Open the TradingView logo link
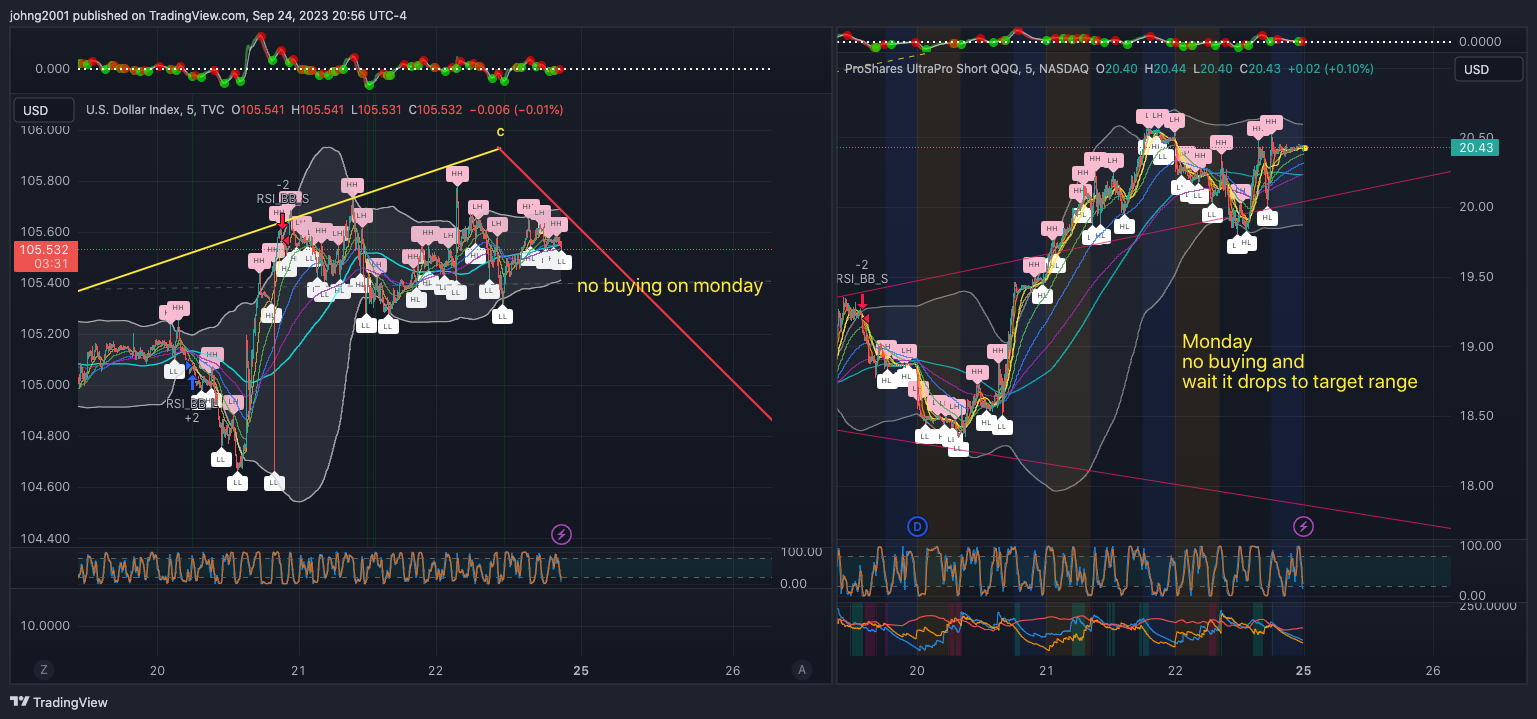 59,702
